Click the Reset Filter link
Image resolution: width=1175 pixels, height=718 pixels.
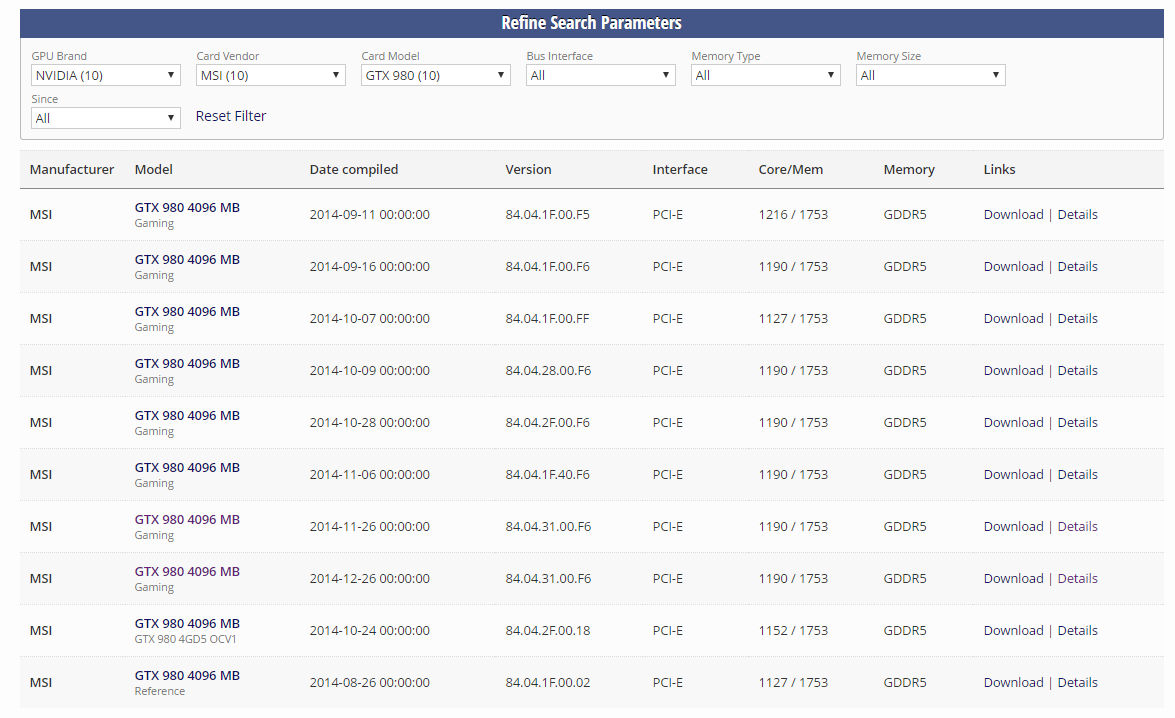click(x=231, y=116)
